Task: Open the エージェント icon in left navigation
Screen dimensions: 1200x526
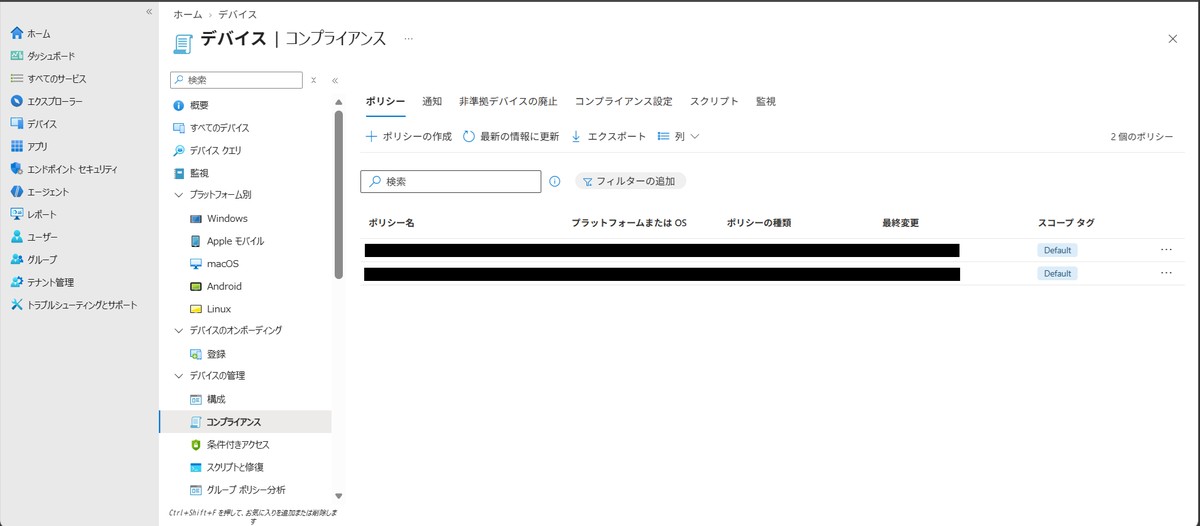Action: point(16,191)
